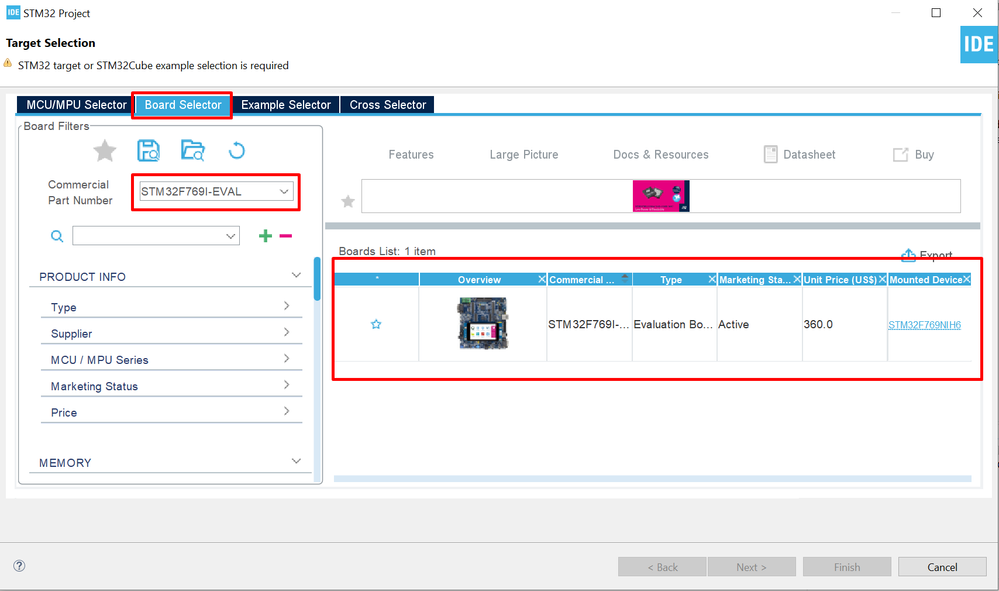This screenshot has height=591, width=999.
Task: Open Commercial Part Number dropdown
Action: [x=284, y=191]
